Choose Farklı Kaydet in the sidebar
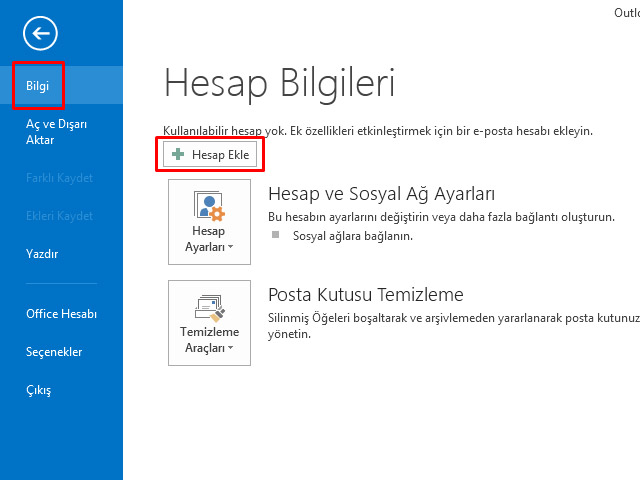 (x=59, y=178)
